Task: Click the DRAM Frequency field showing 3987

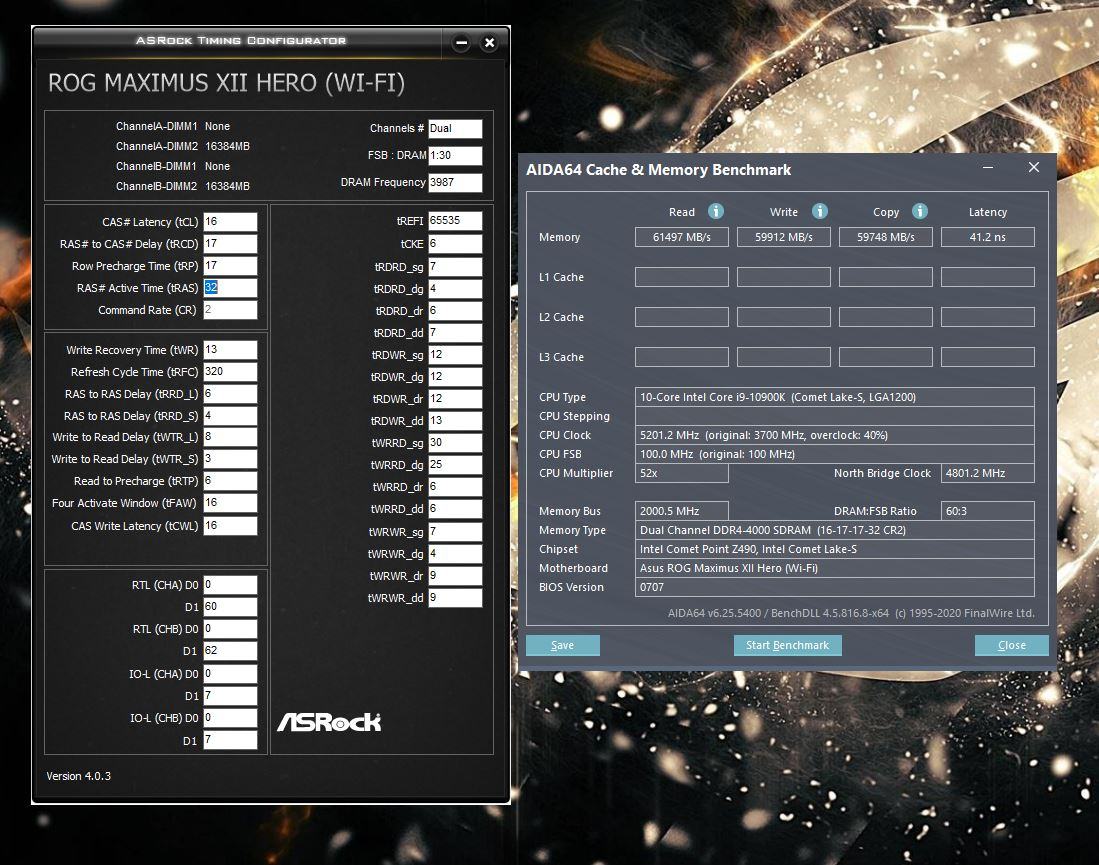Action: [455, 182]
